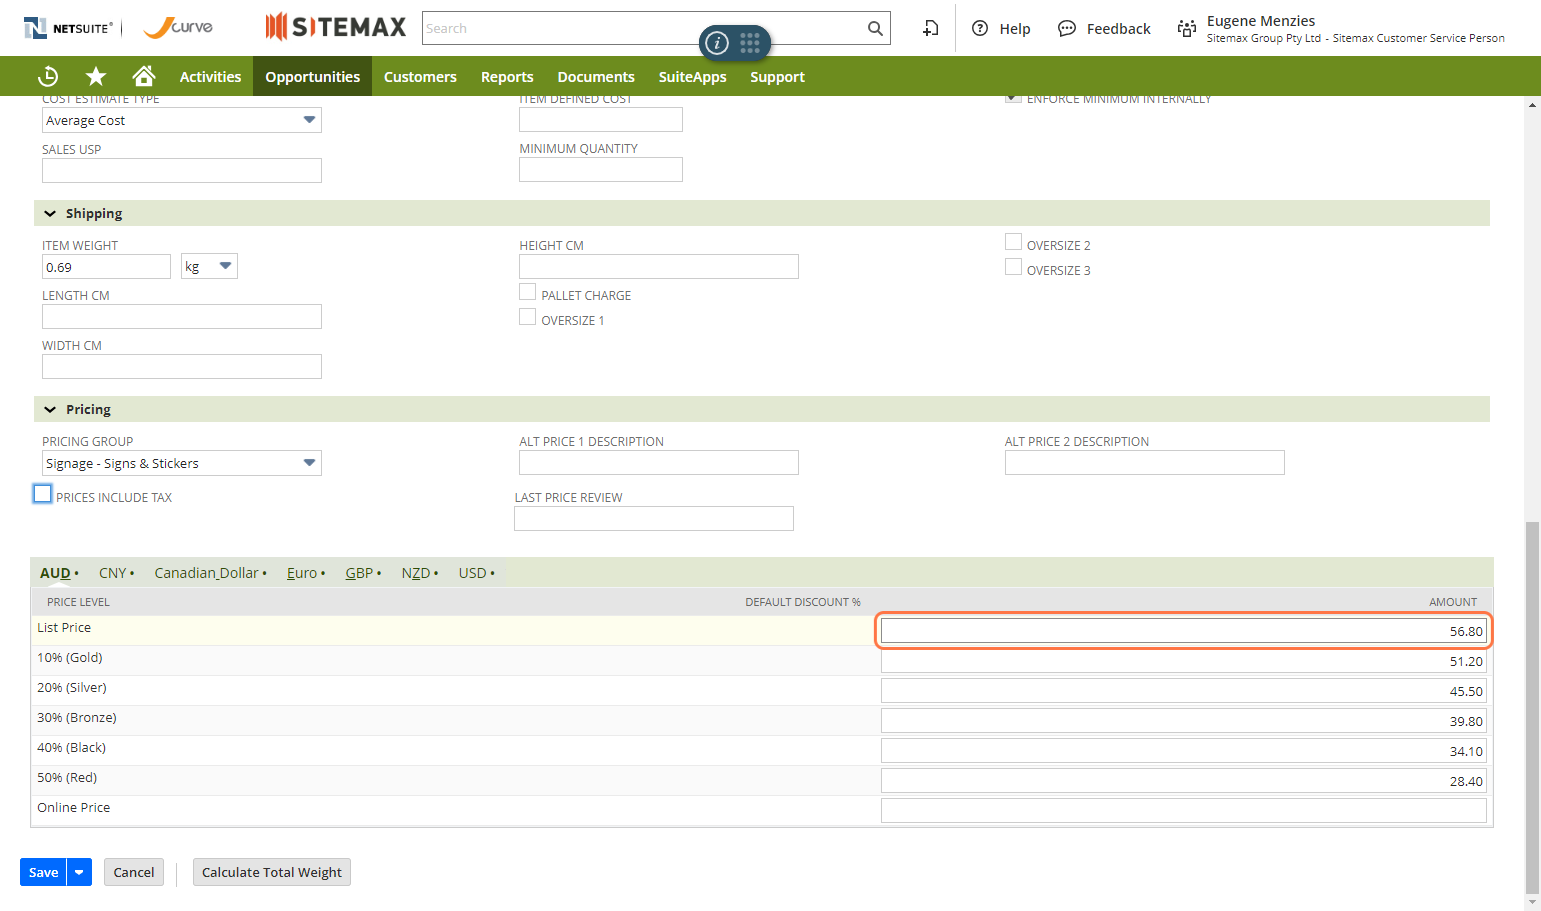Click the Cancel button
The width and height of the screenshot is (1541, 911).
click(x=134, y=872)
